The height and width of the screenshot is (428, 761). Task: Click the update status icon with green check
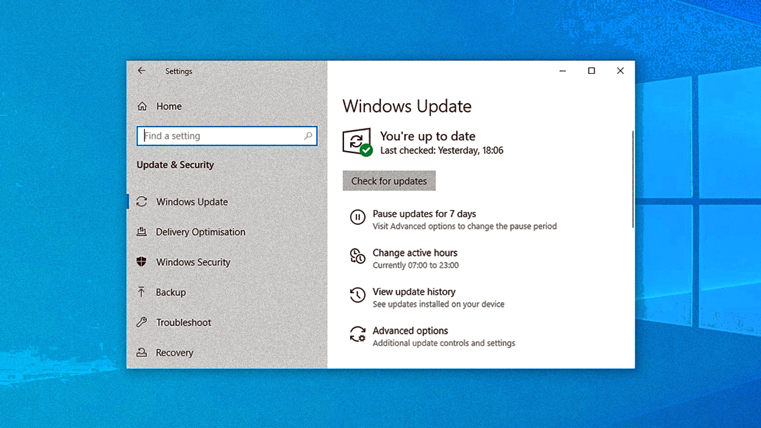click(x=358, y=142)
